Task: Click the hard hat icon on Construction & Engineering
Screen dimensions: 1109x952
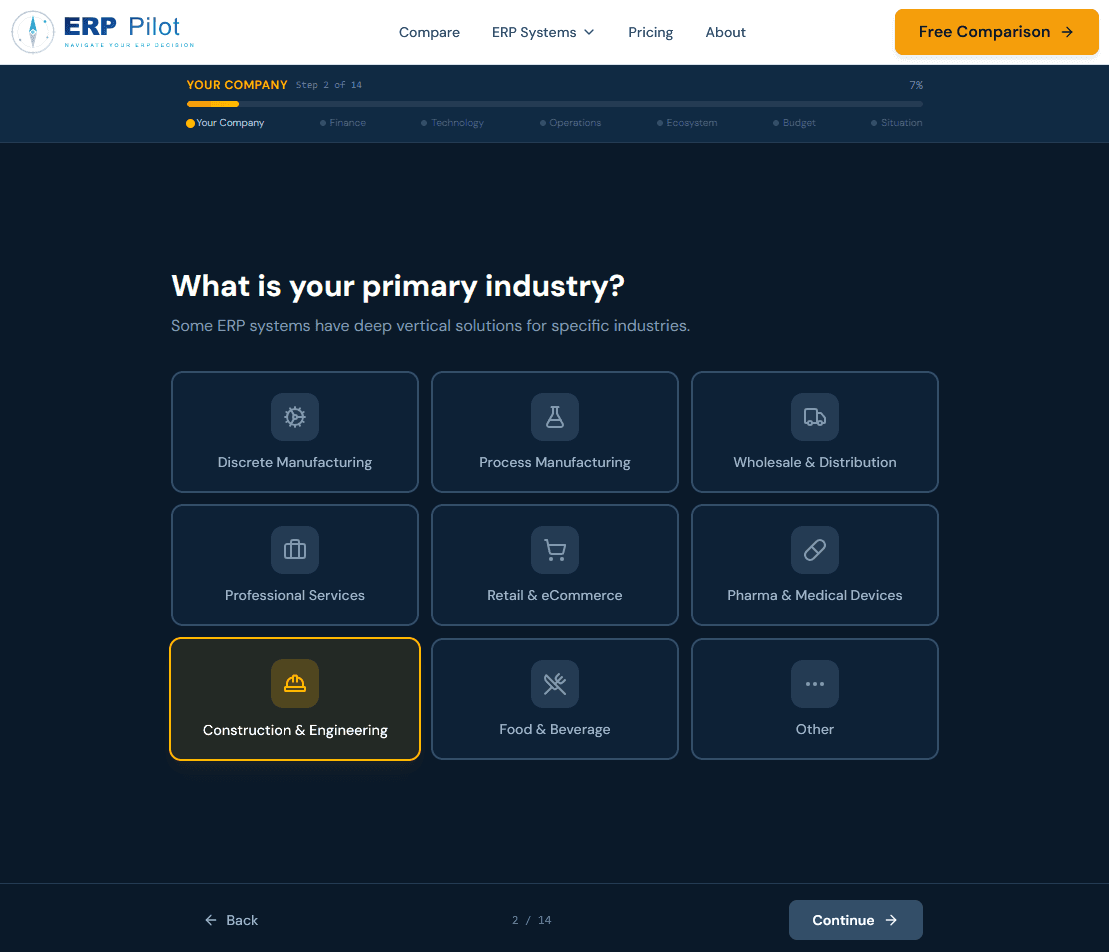Action: (x=294, y=683)
